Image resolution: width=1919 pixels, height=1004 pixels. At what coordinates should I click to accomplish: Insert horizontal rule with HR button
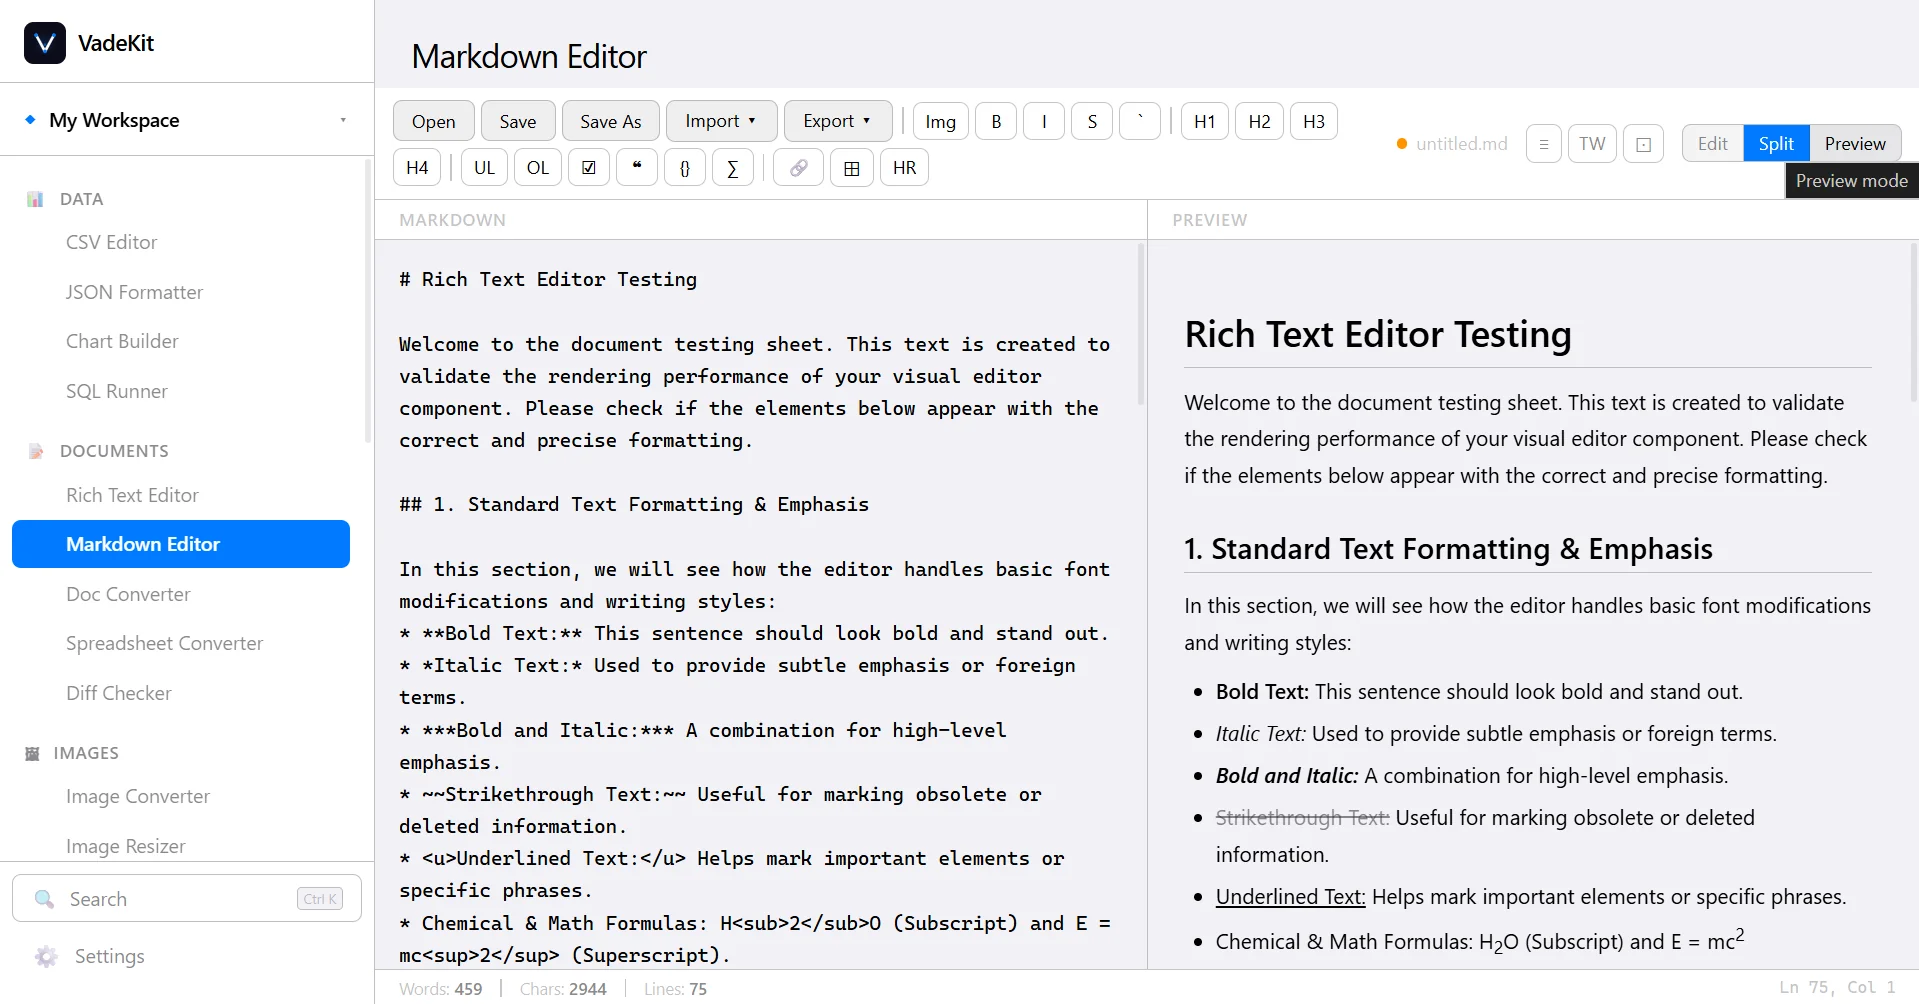[x=904, y=167]
